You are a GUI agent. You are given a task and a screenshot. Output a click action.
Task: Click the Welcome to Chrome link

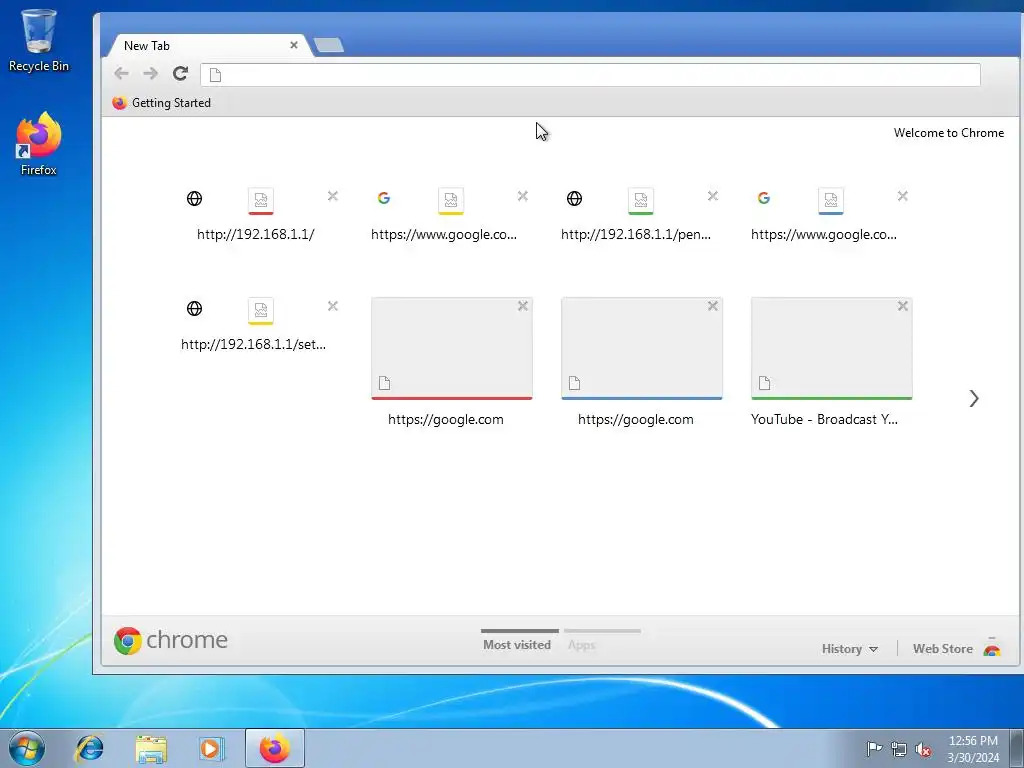[948, 133]
